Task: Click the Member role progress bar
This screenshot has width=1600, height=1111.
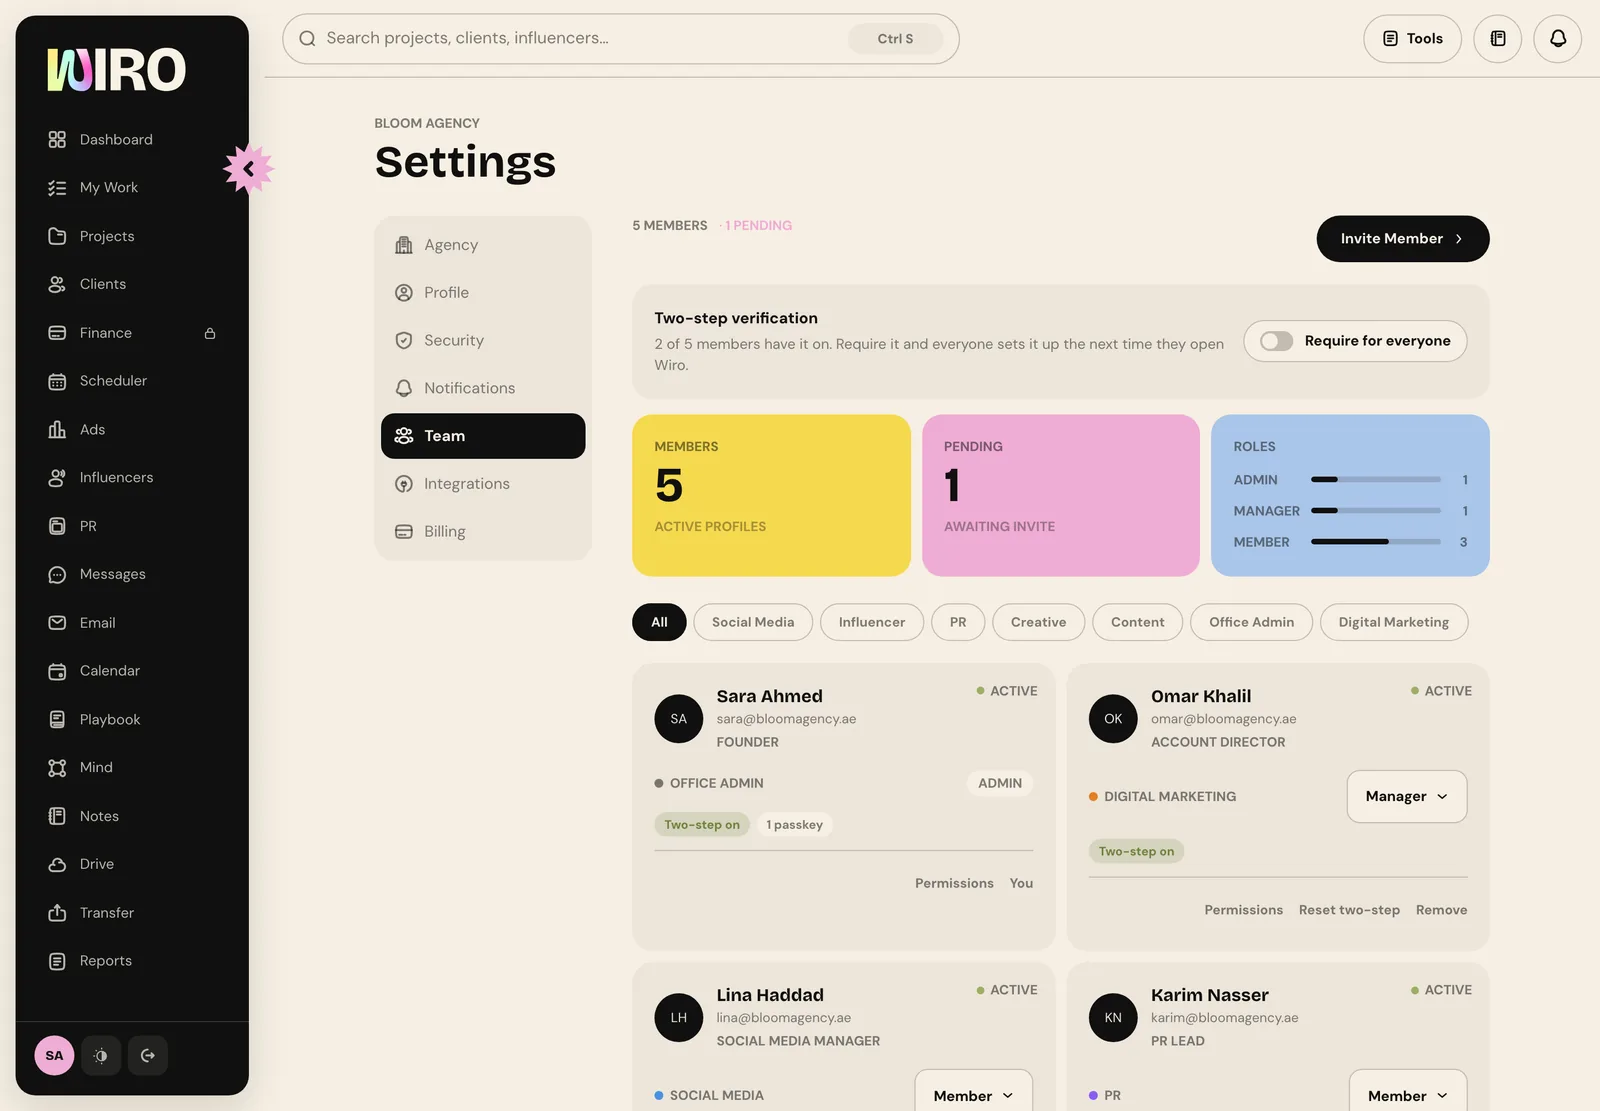Action: (x=1376, y=542)
